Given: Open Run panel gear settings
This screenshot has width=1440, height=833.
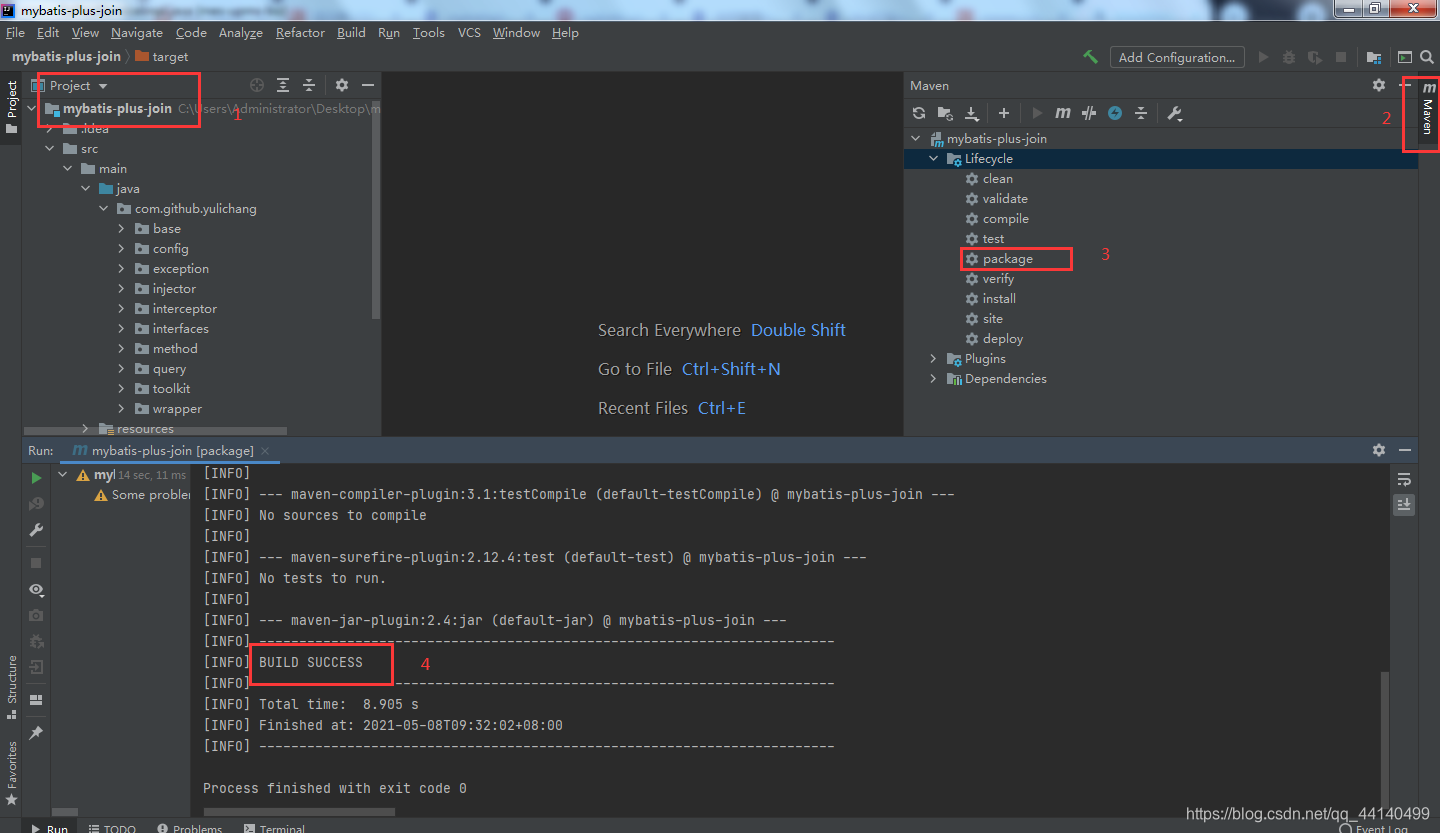Looking at the screenshot, I should point(1379,450).
